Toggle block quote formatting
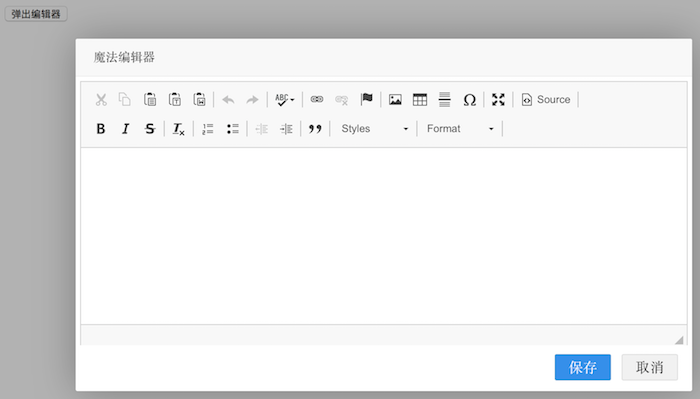This screenshot has height=399, width=700. pos(315,129)
